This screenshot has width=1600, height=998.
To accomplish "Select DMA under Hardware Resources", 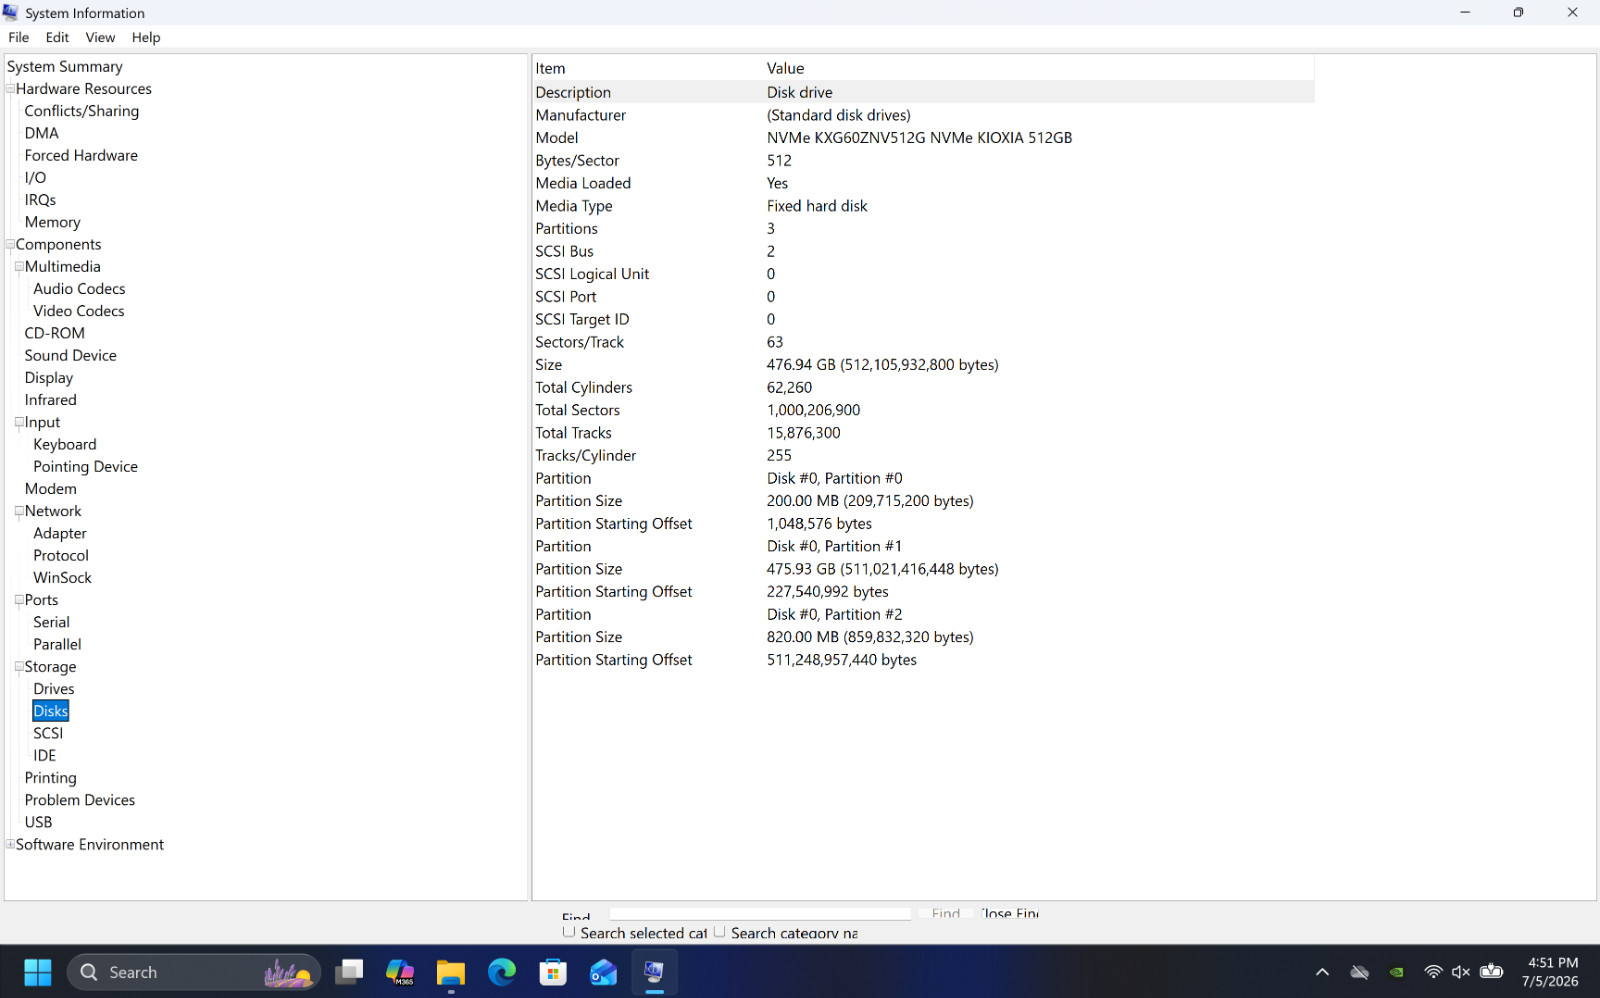I will click(x=42, y=133).
